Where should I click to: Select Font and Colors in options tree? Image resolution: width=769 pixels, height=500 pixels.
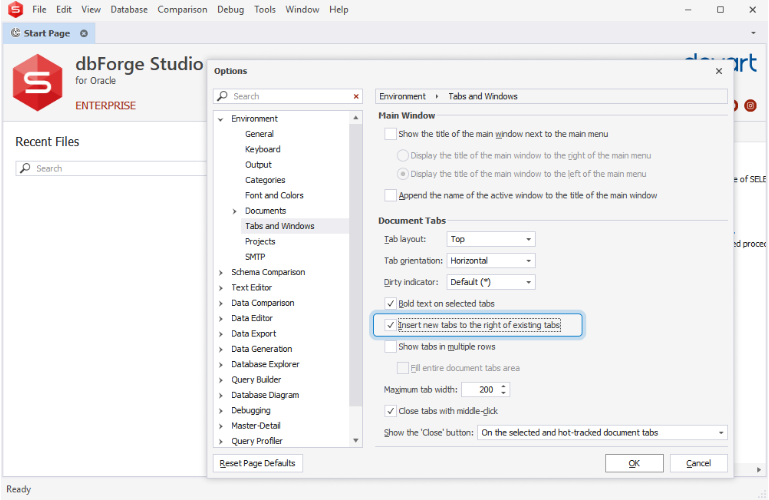click(274, 195)
